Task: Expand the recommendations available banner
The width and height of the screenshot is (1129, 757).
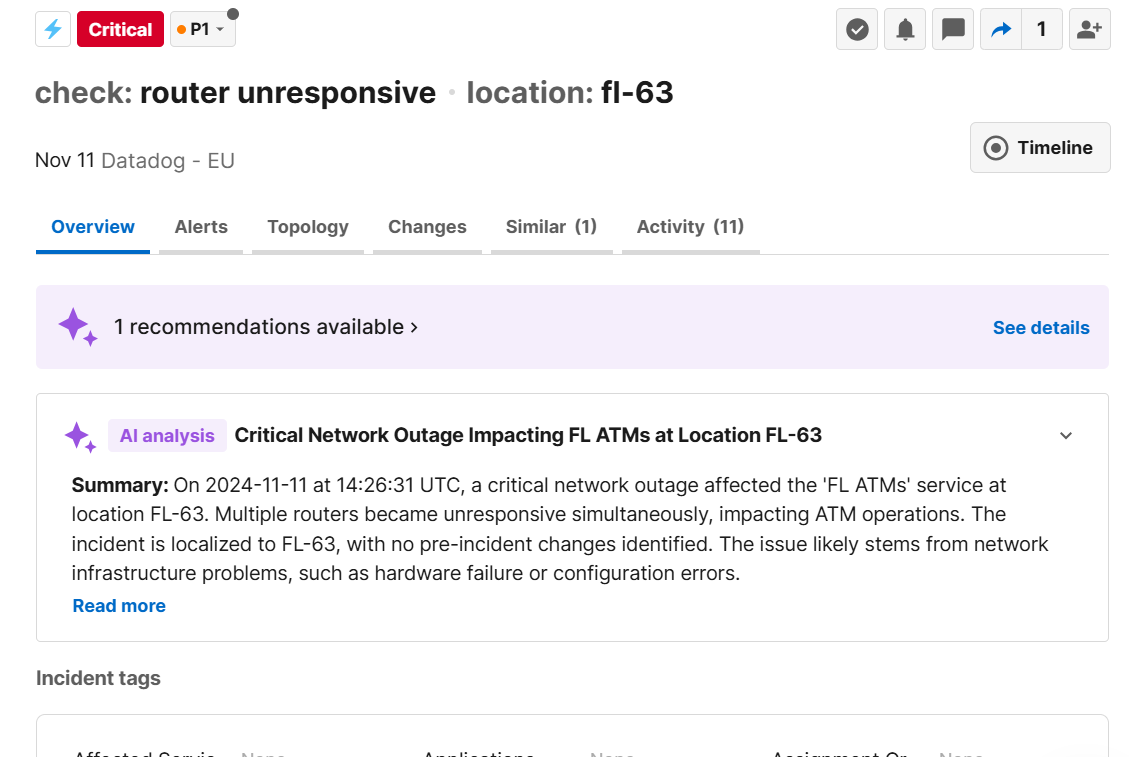Action: pyautogui.click(x=266, y=327)
